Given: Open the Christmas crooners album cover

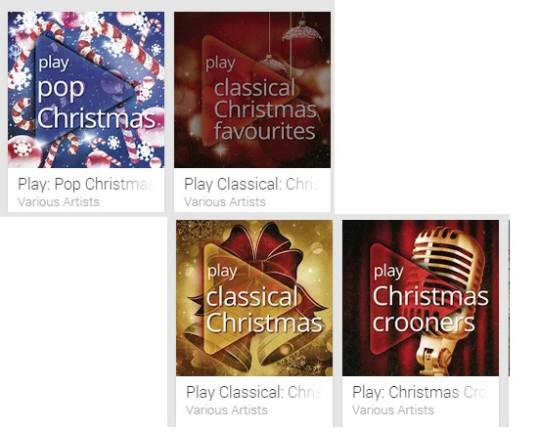Looking at the screenshot, I should click(x=420, y=298).
